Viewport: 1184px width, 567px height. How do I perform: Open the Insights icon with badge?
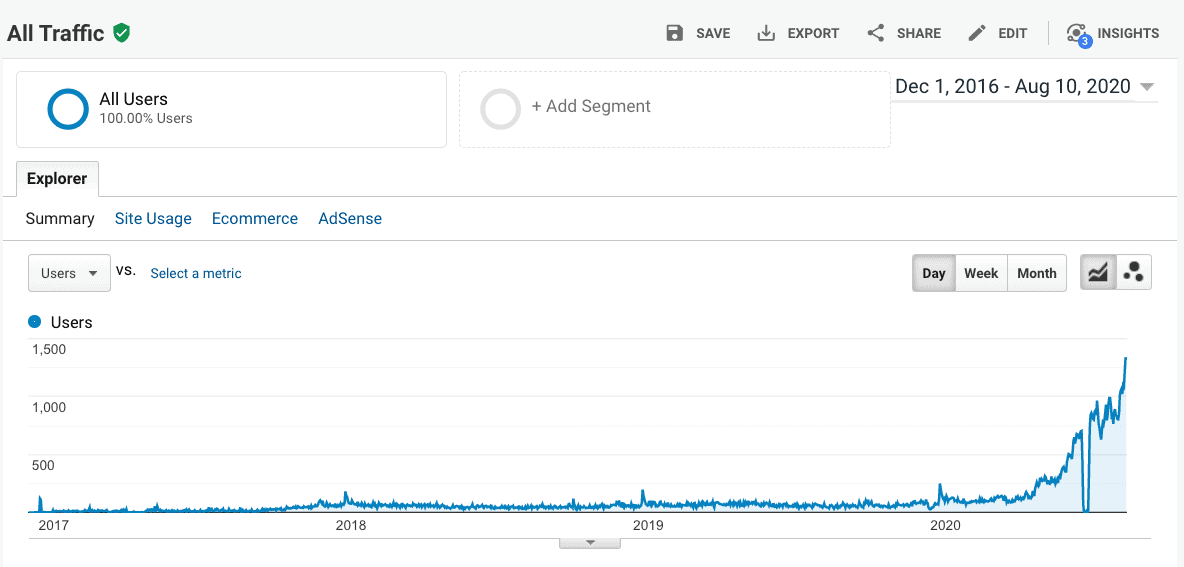click(x=1077, y=34)
